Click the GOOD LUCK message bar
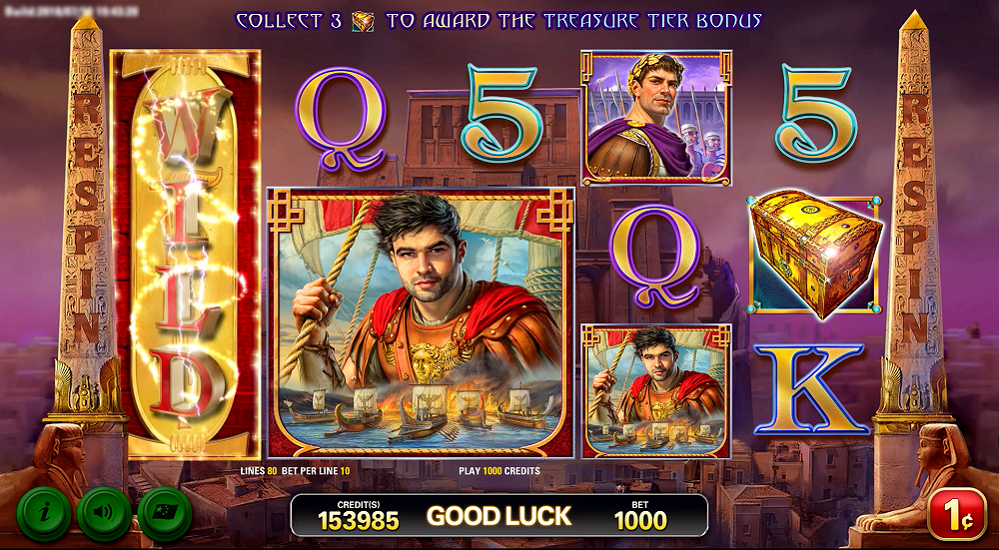The height and width of the screenshot is (550, 999). 499,516
